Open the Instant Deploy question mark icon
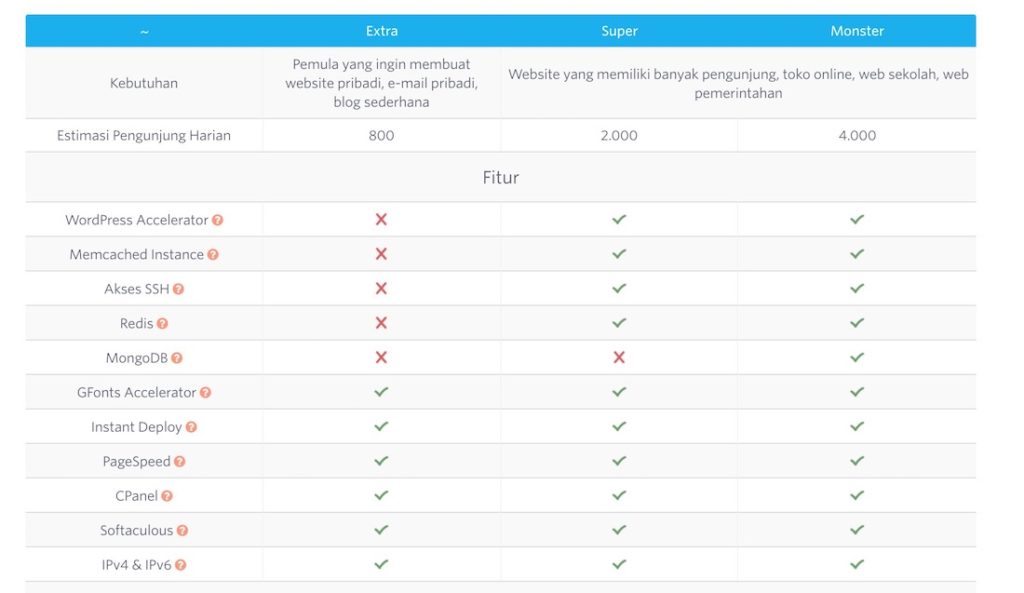Image resolution: width=1024 pixels, height=593 pixels. tap(192, 426)
